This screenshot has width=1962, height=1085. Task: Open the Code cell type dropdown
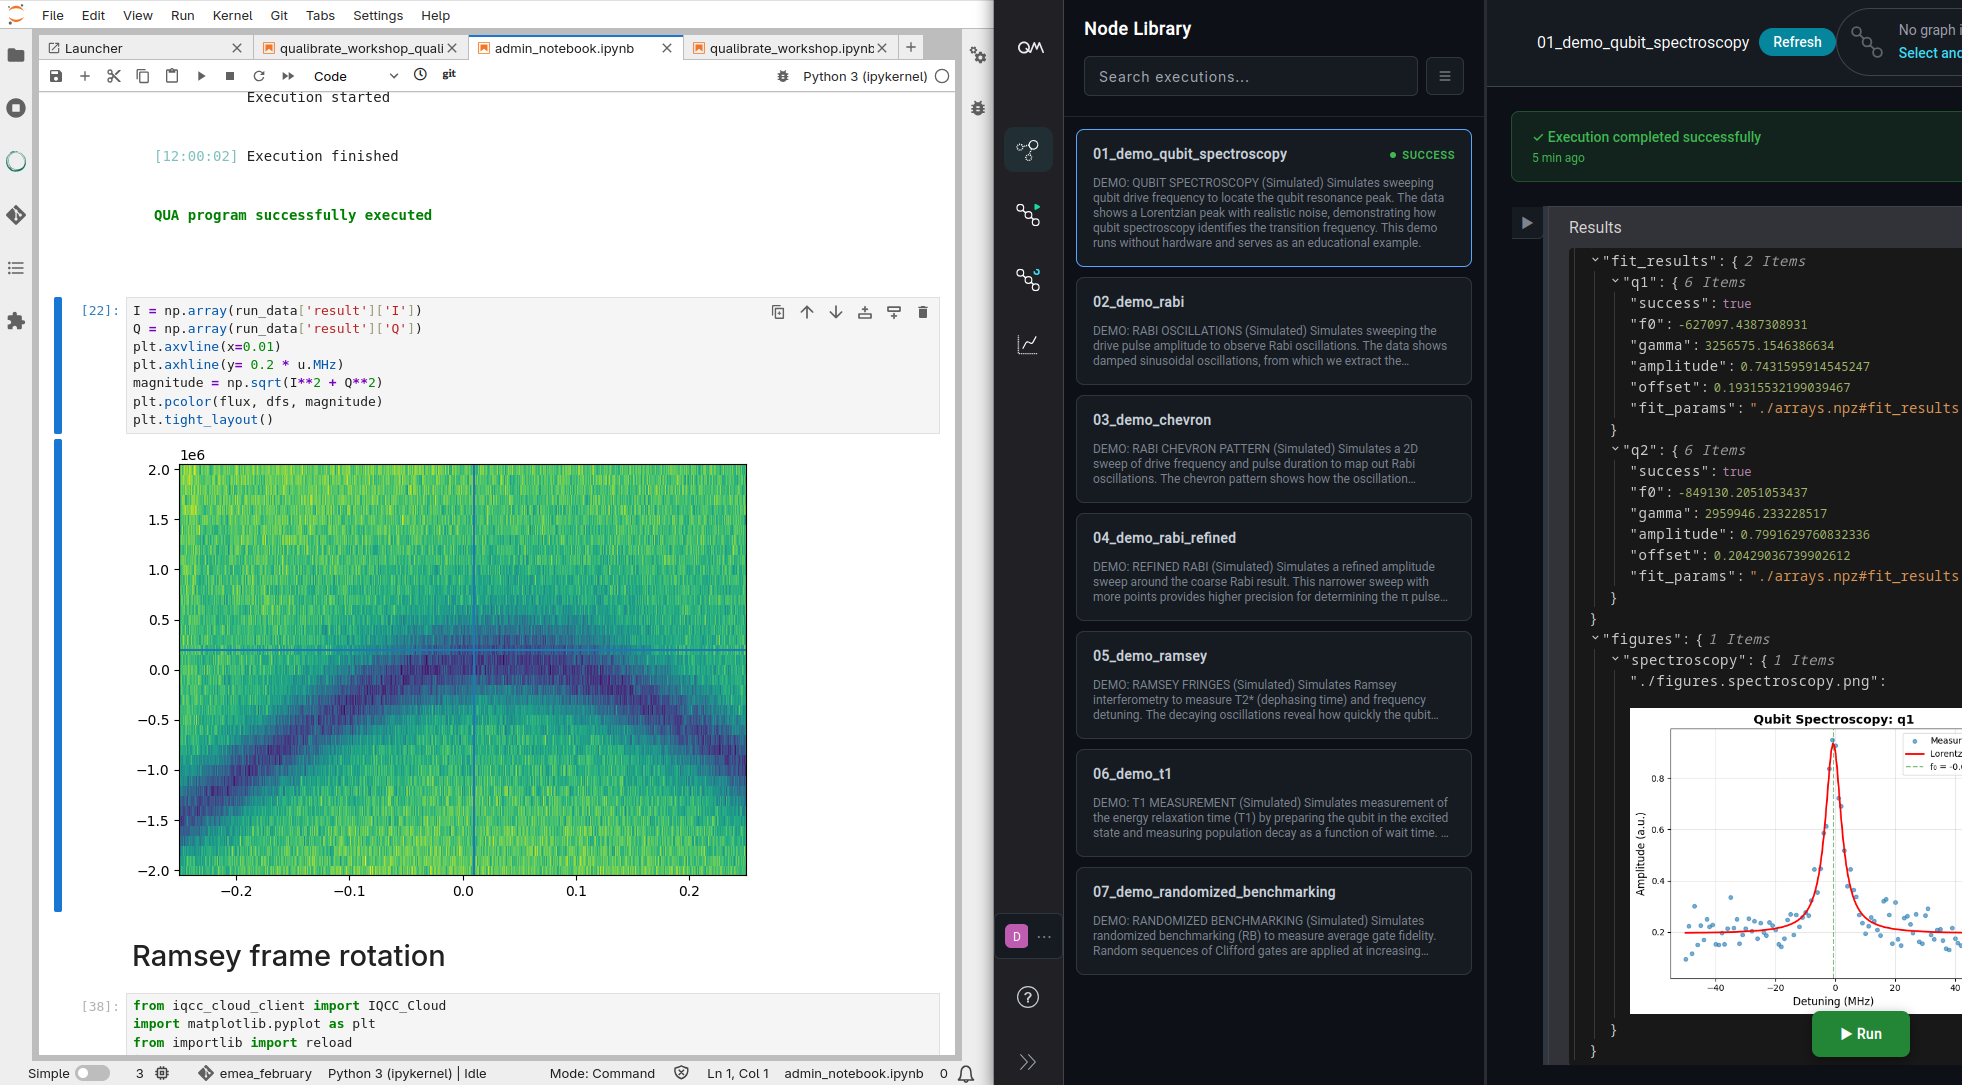click(x=355, y=76)
